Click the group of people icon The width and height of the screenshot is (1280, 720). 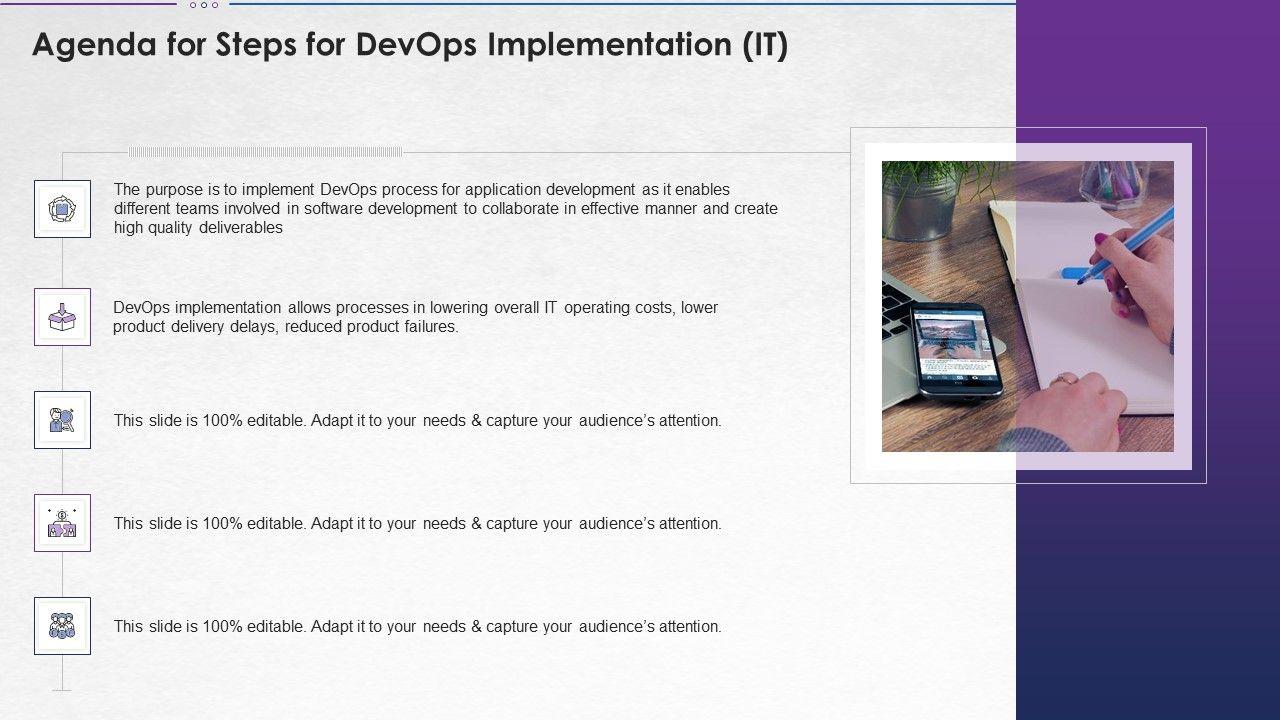coord(62,626)
